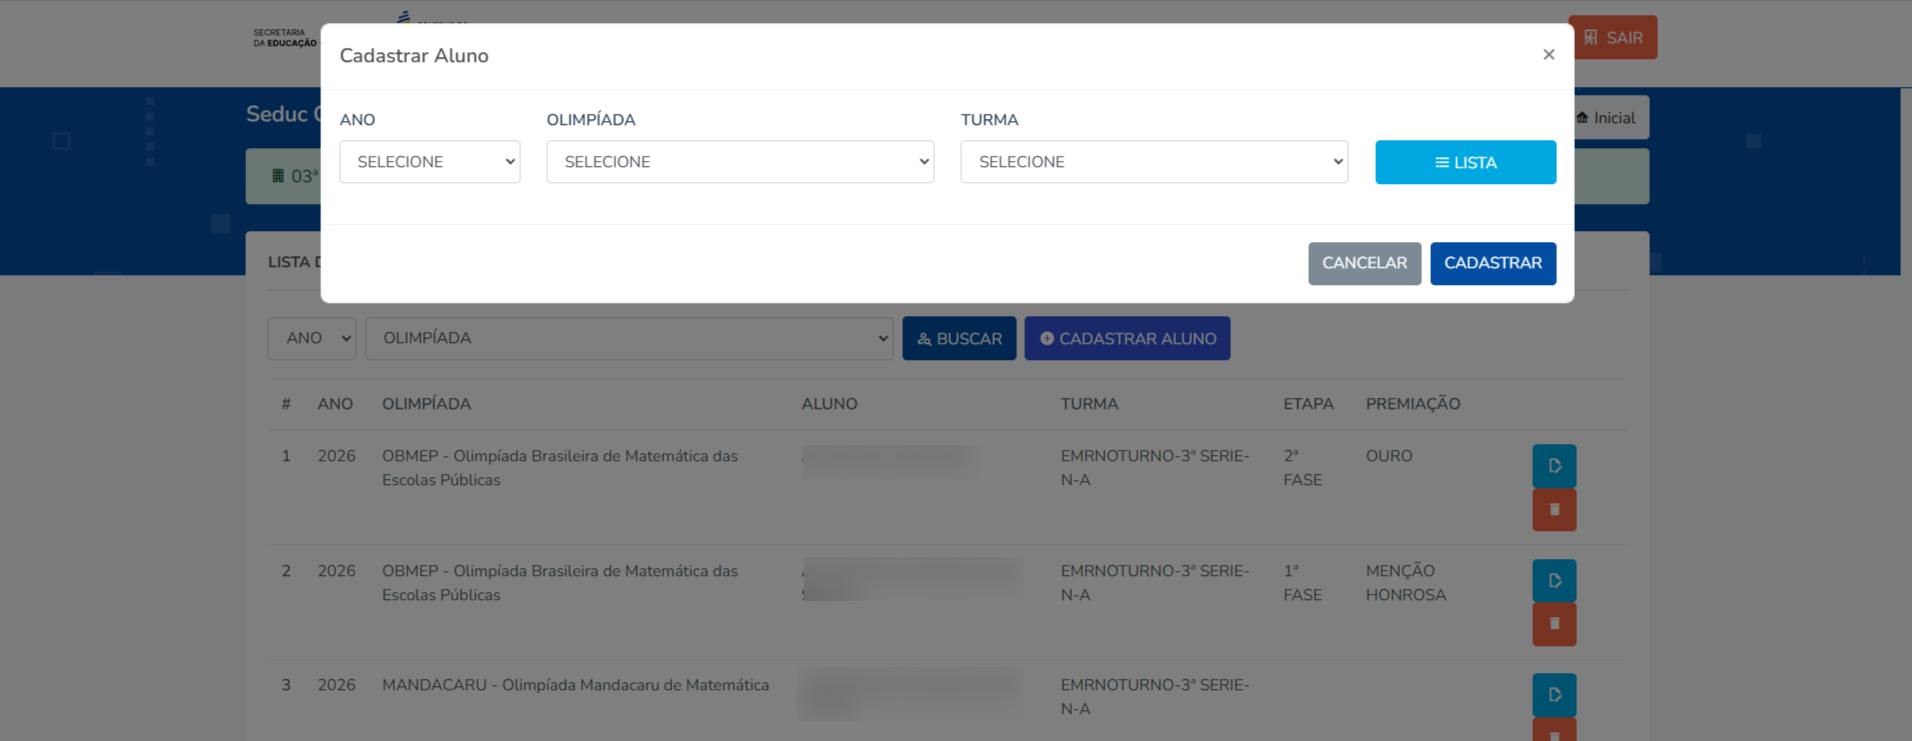
Task: Click the BUSCAR search button
Action: (958, 339)
